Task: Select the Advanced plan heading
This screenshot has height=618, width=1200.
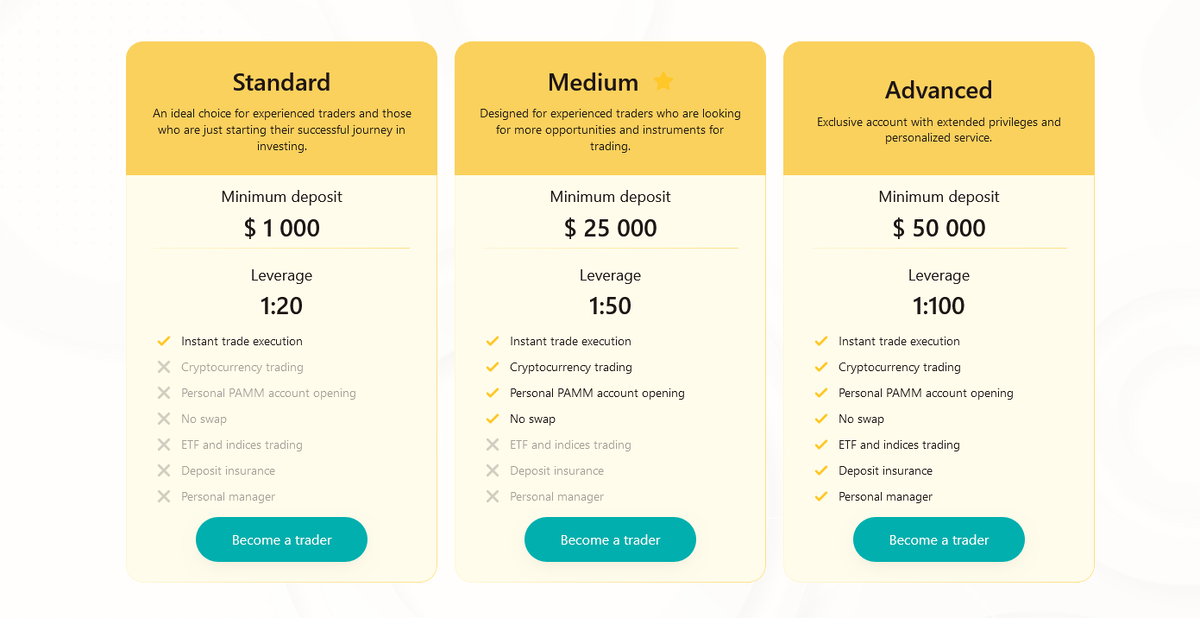Action: [939, 90]
